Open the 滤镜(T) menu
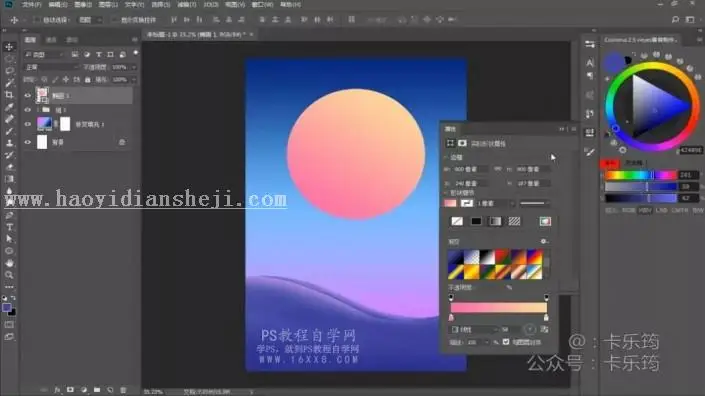The width and height of the screenshot is (705, 396). (x=186, y=4)
